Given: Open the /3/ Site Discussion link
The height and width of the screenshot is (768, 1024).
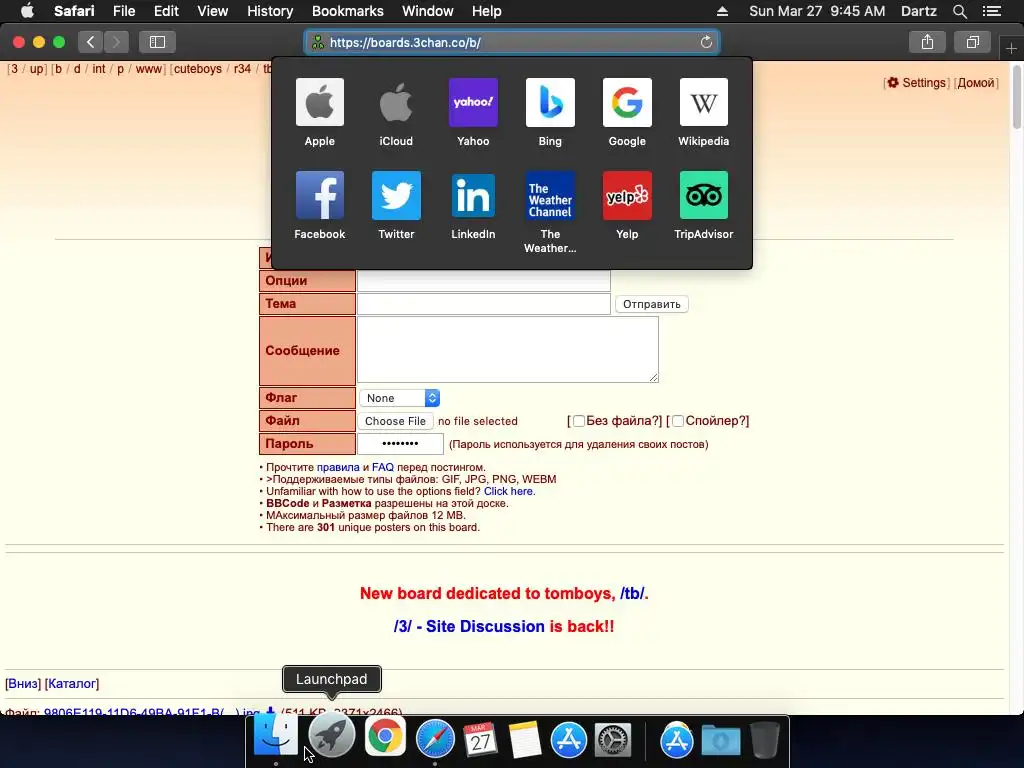Looking at the screenshot, I should [468, 626].
